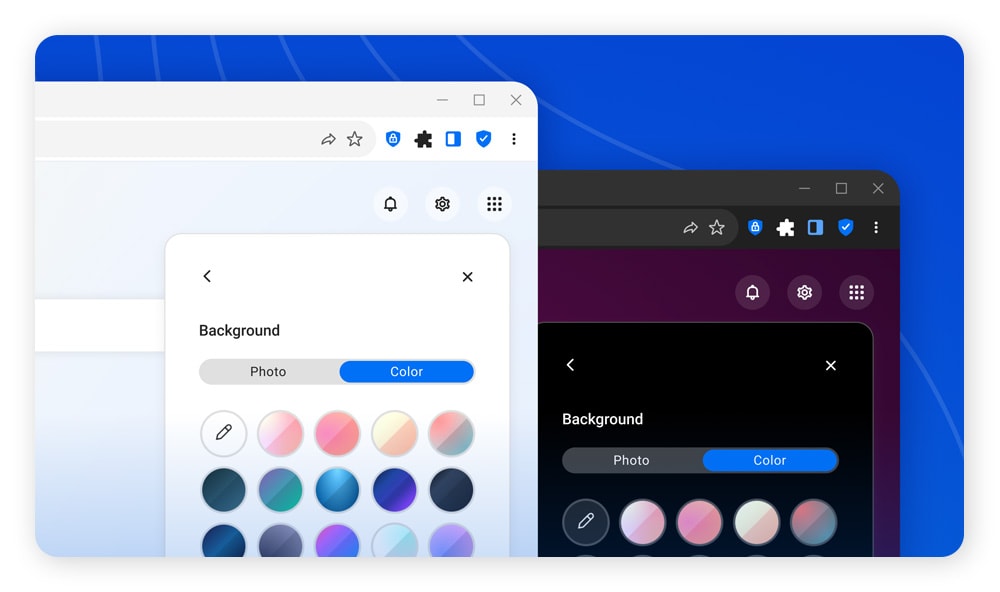Open the browser extensions puzzle icon
The height and width of the screenshot is (592, 1000).
[x=423, y=139]
